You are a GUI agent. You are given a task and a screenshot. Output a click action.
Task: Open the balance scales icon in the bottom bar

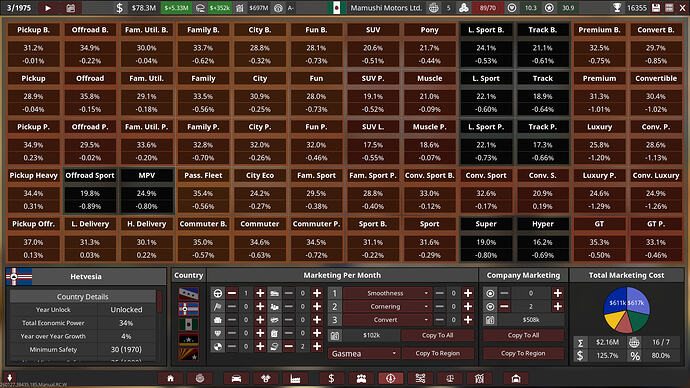coord(450,378)
